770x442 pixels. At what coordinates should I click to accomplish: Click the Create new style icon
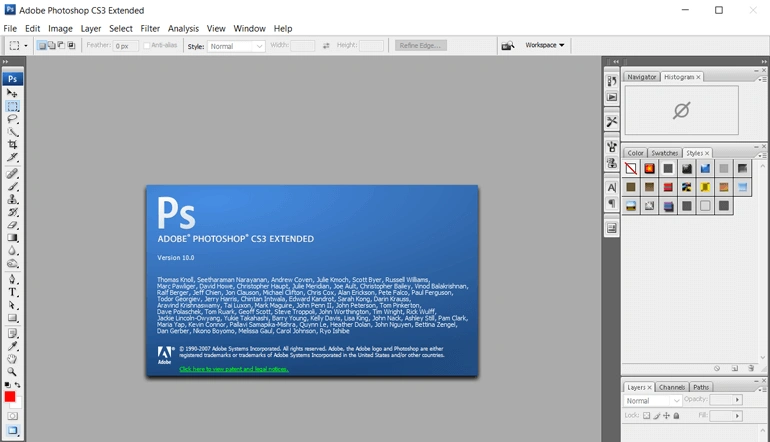coord(735,368)
